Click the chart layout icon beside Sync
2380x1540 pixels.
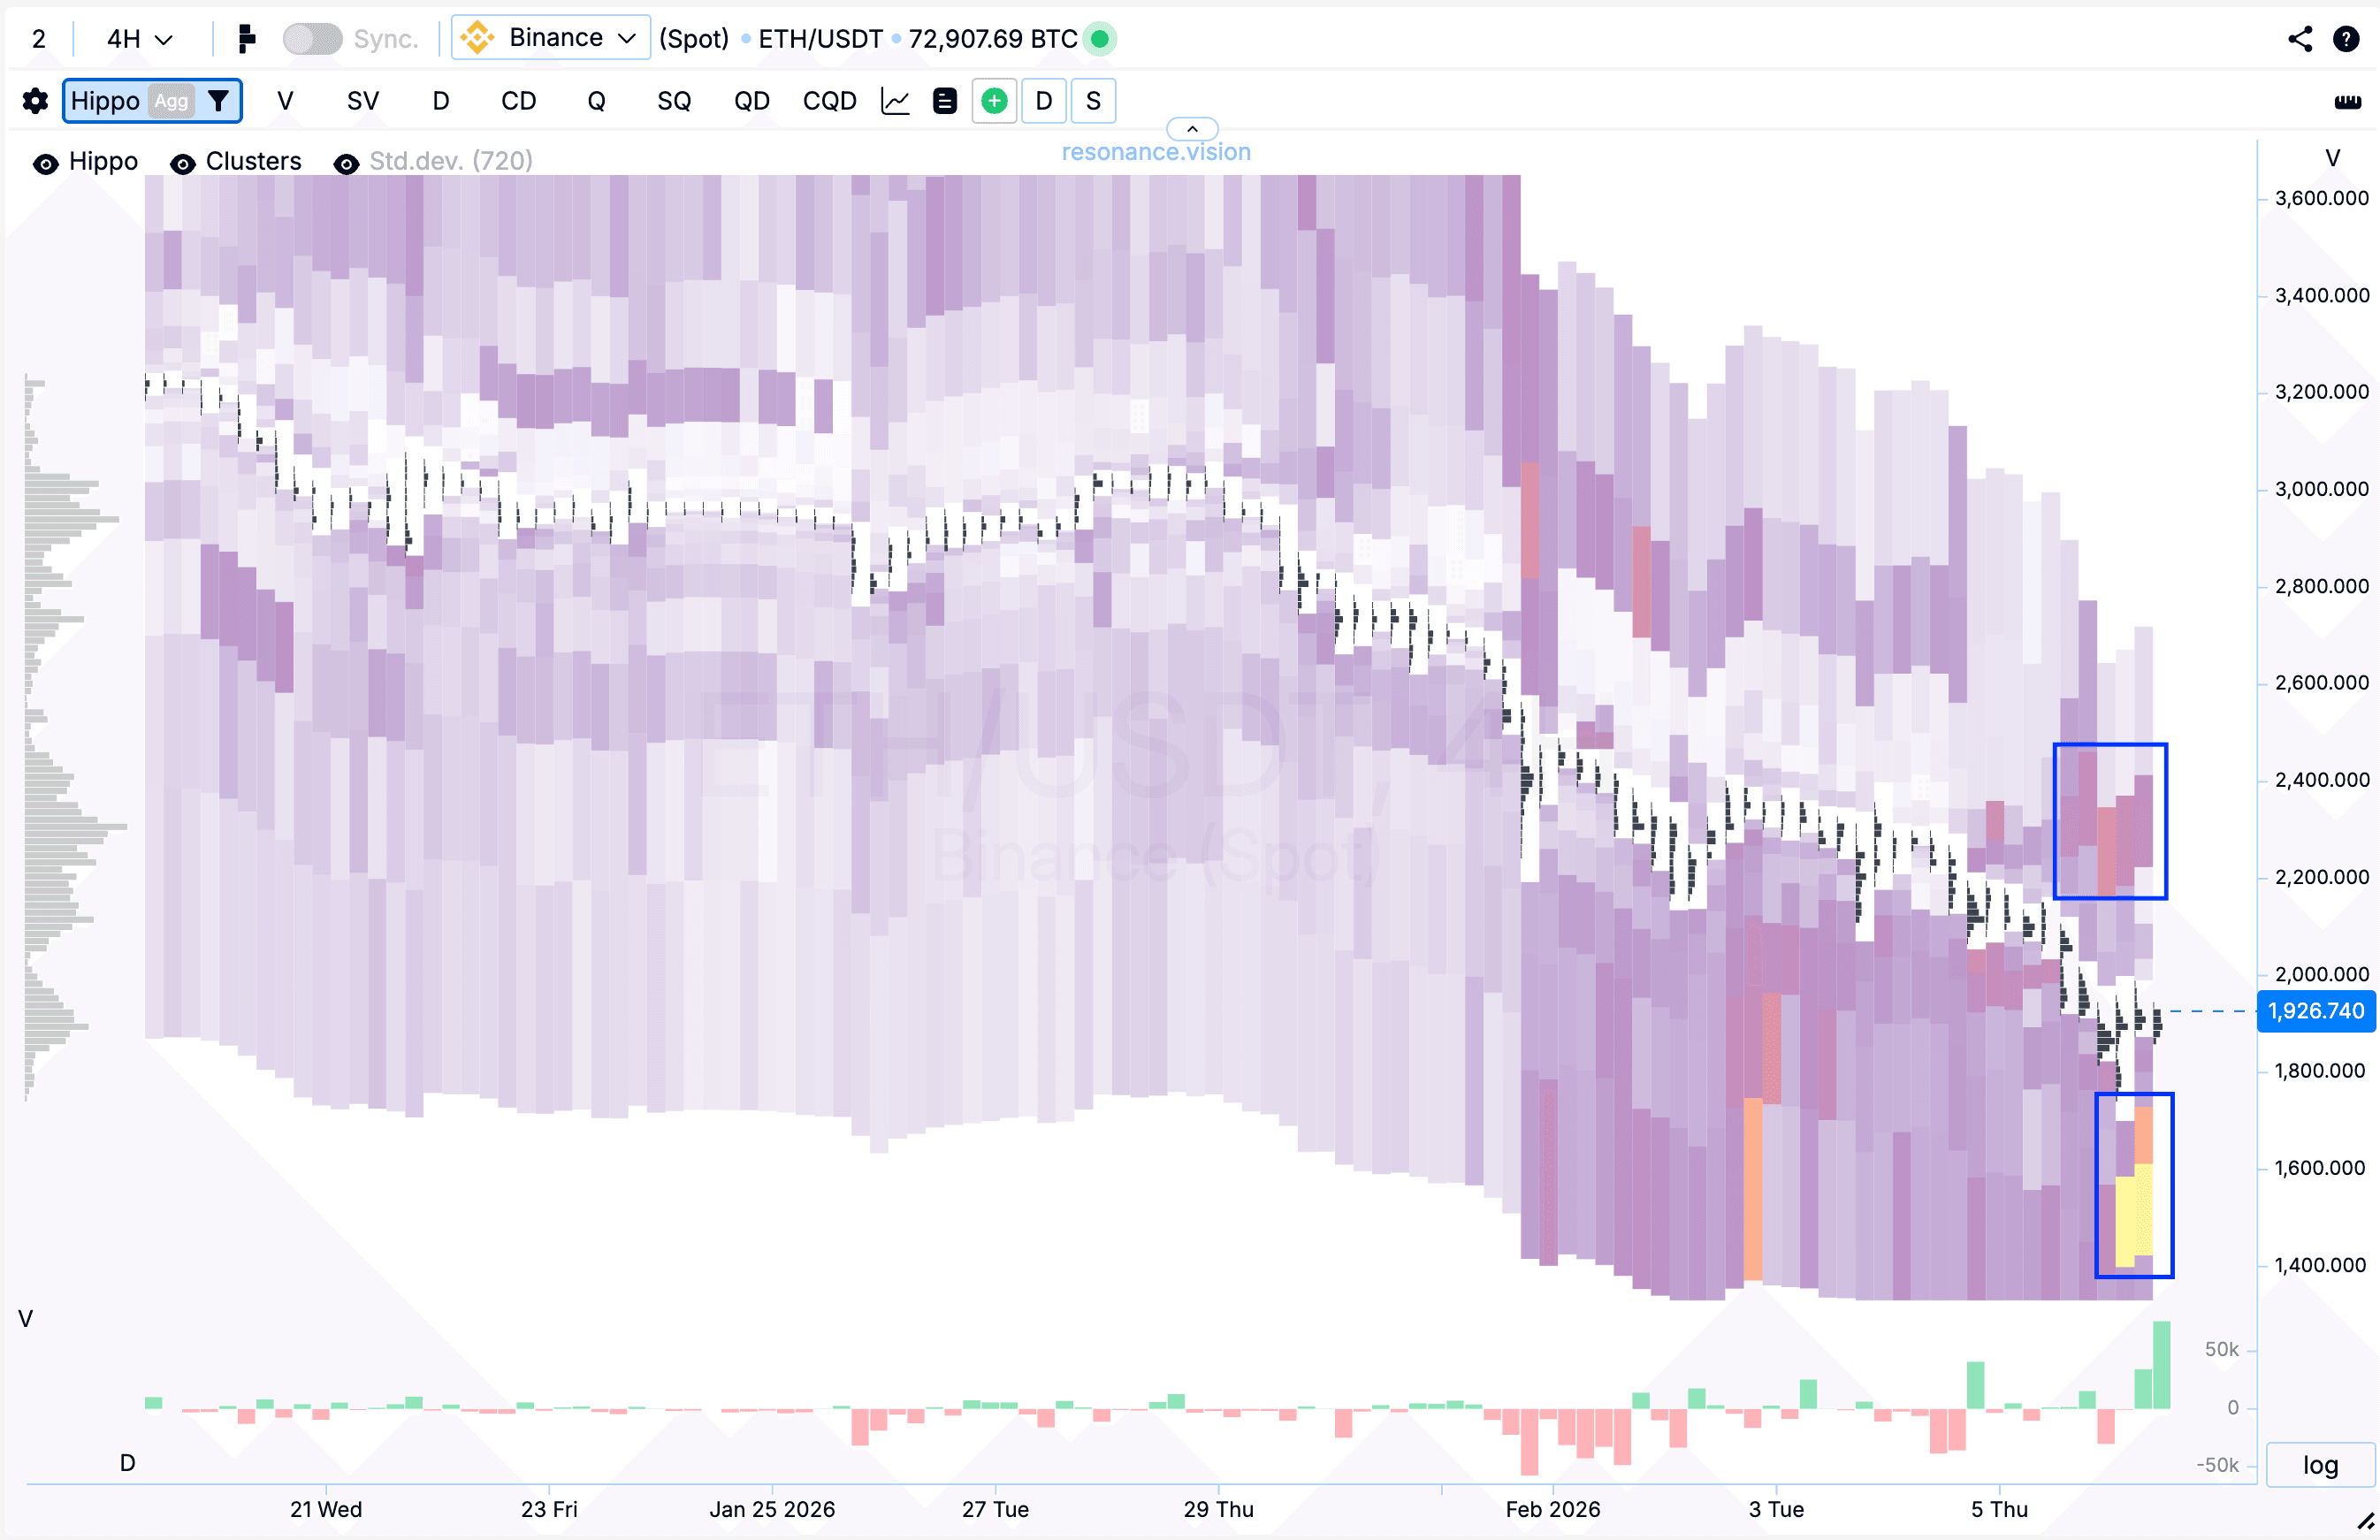point(246,39)
